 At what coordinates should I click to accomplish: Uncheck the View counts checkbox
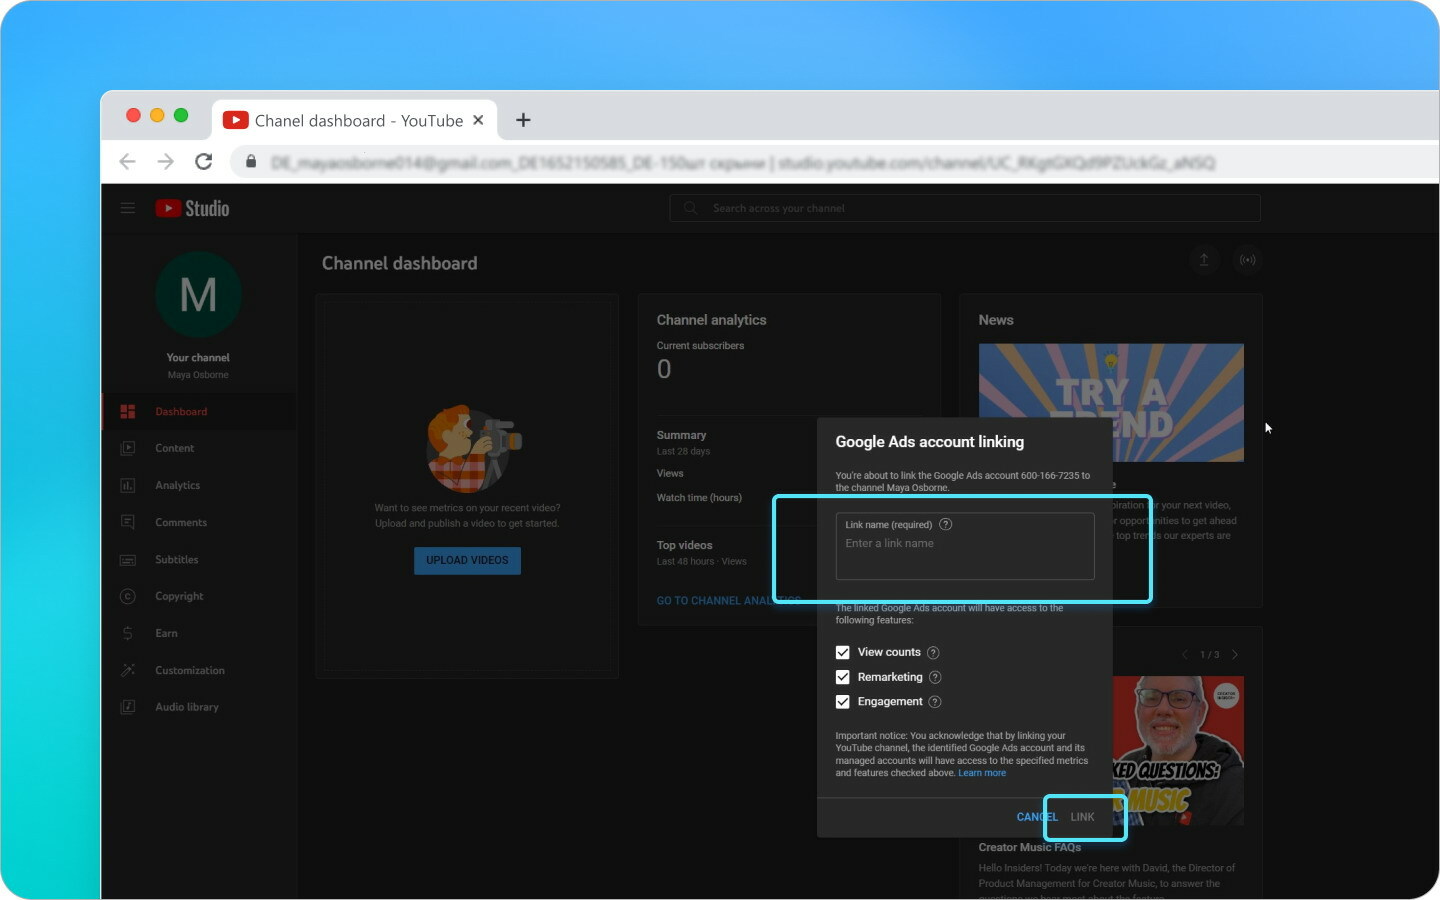(843, 652)
